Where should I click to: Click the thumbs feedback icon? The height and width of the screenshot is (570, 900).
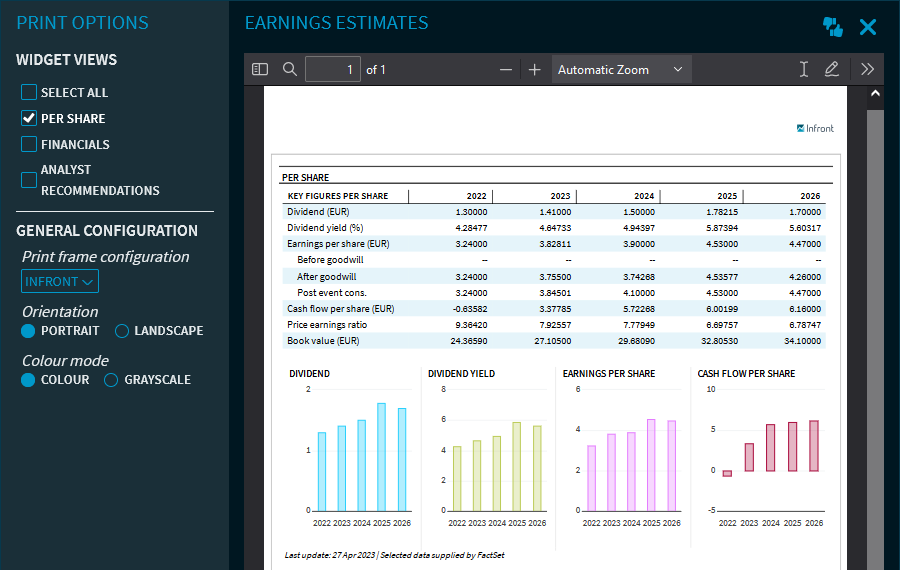click(833, 27)
